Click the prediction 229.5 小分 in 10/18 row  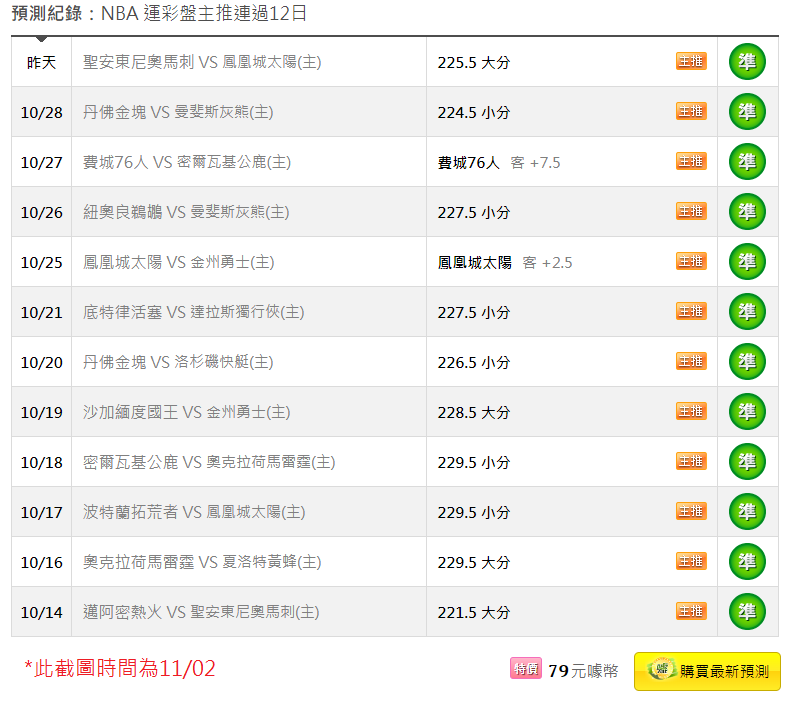click(474, 462)
